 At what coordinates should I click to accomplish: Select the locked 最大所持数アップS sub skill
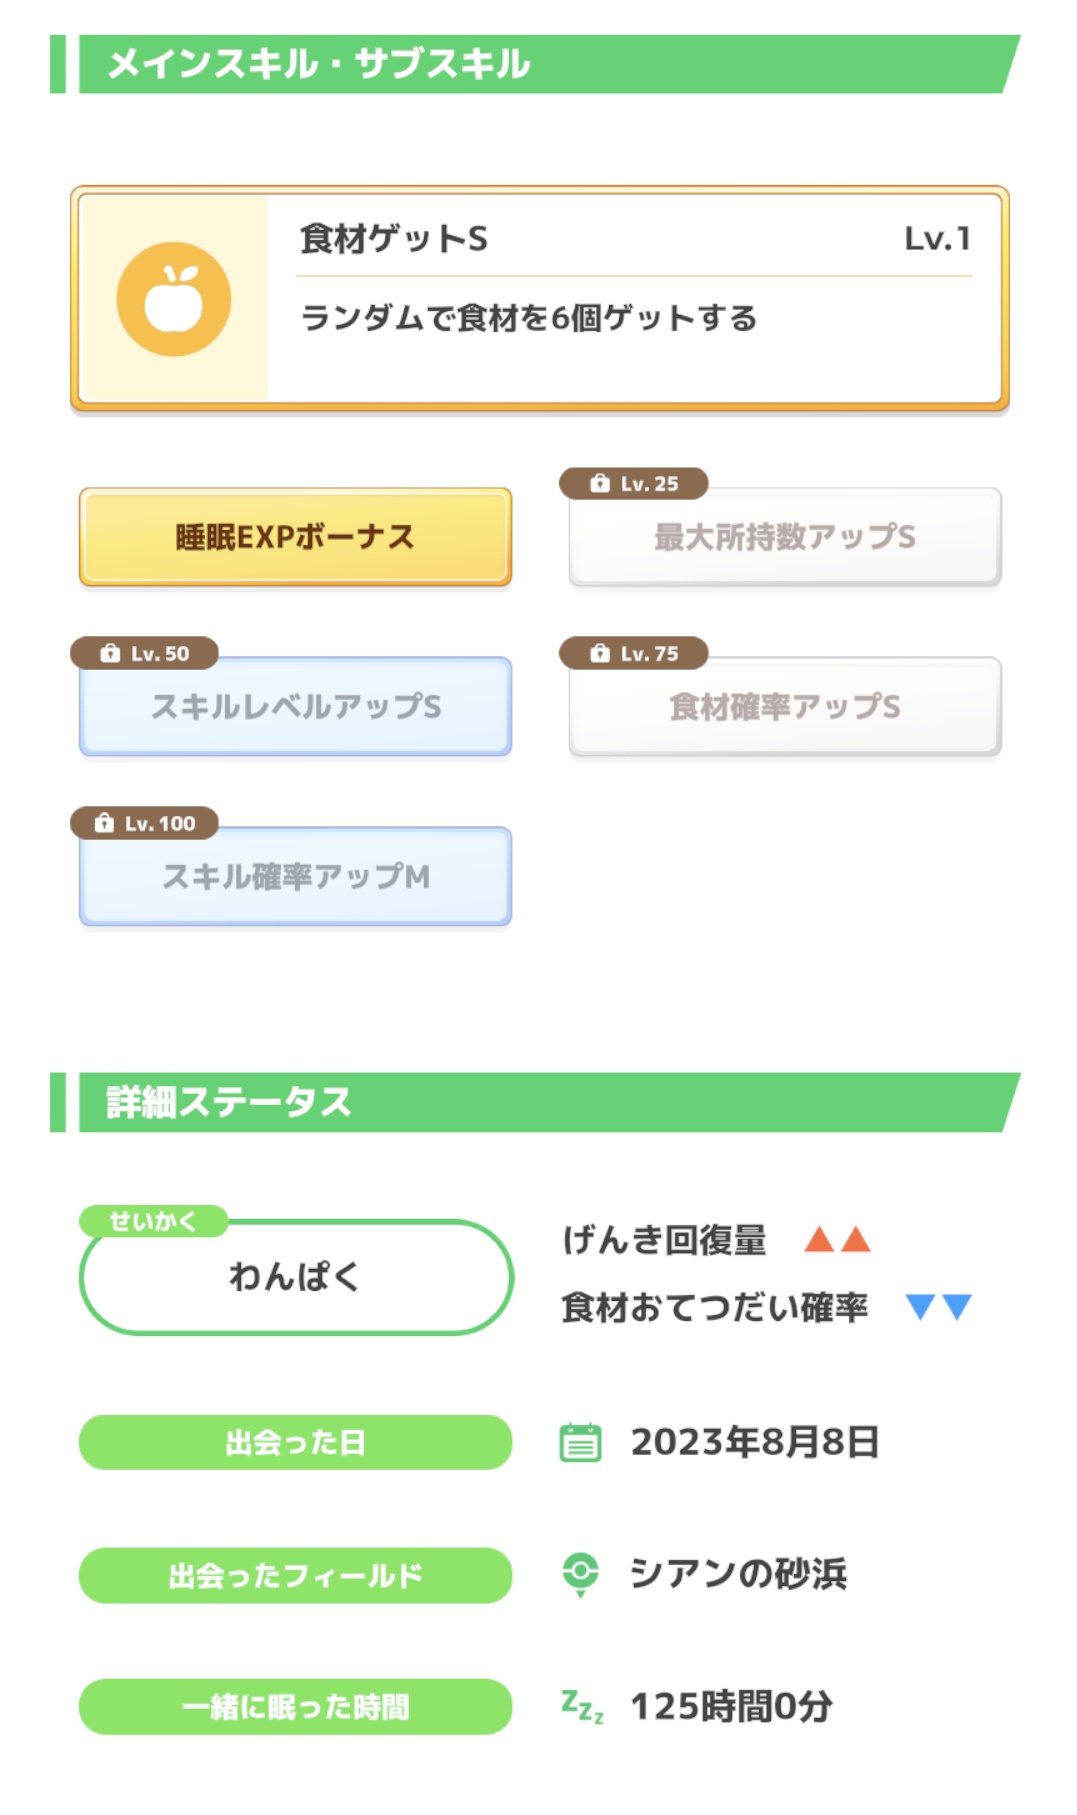point(785,537)
